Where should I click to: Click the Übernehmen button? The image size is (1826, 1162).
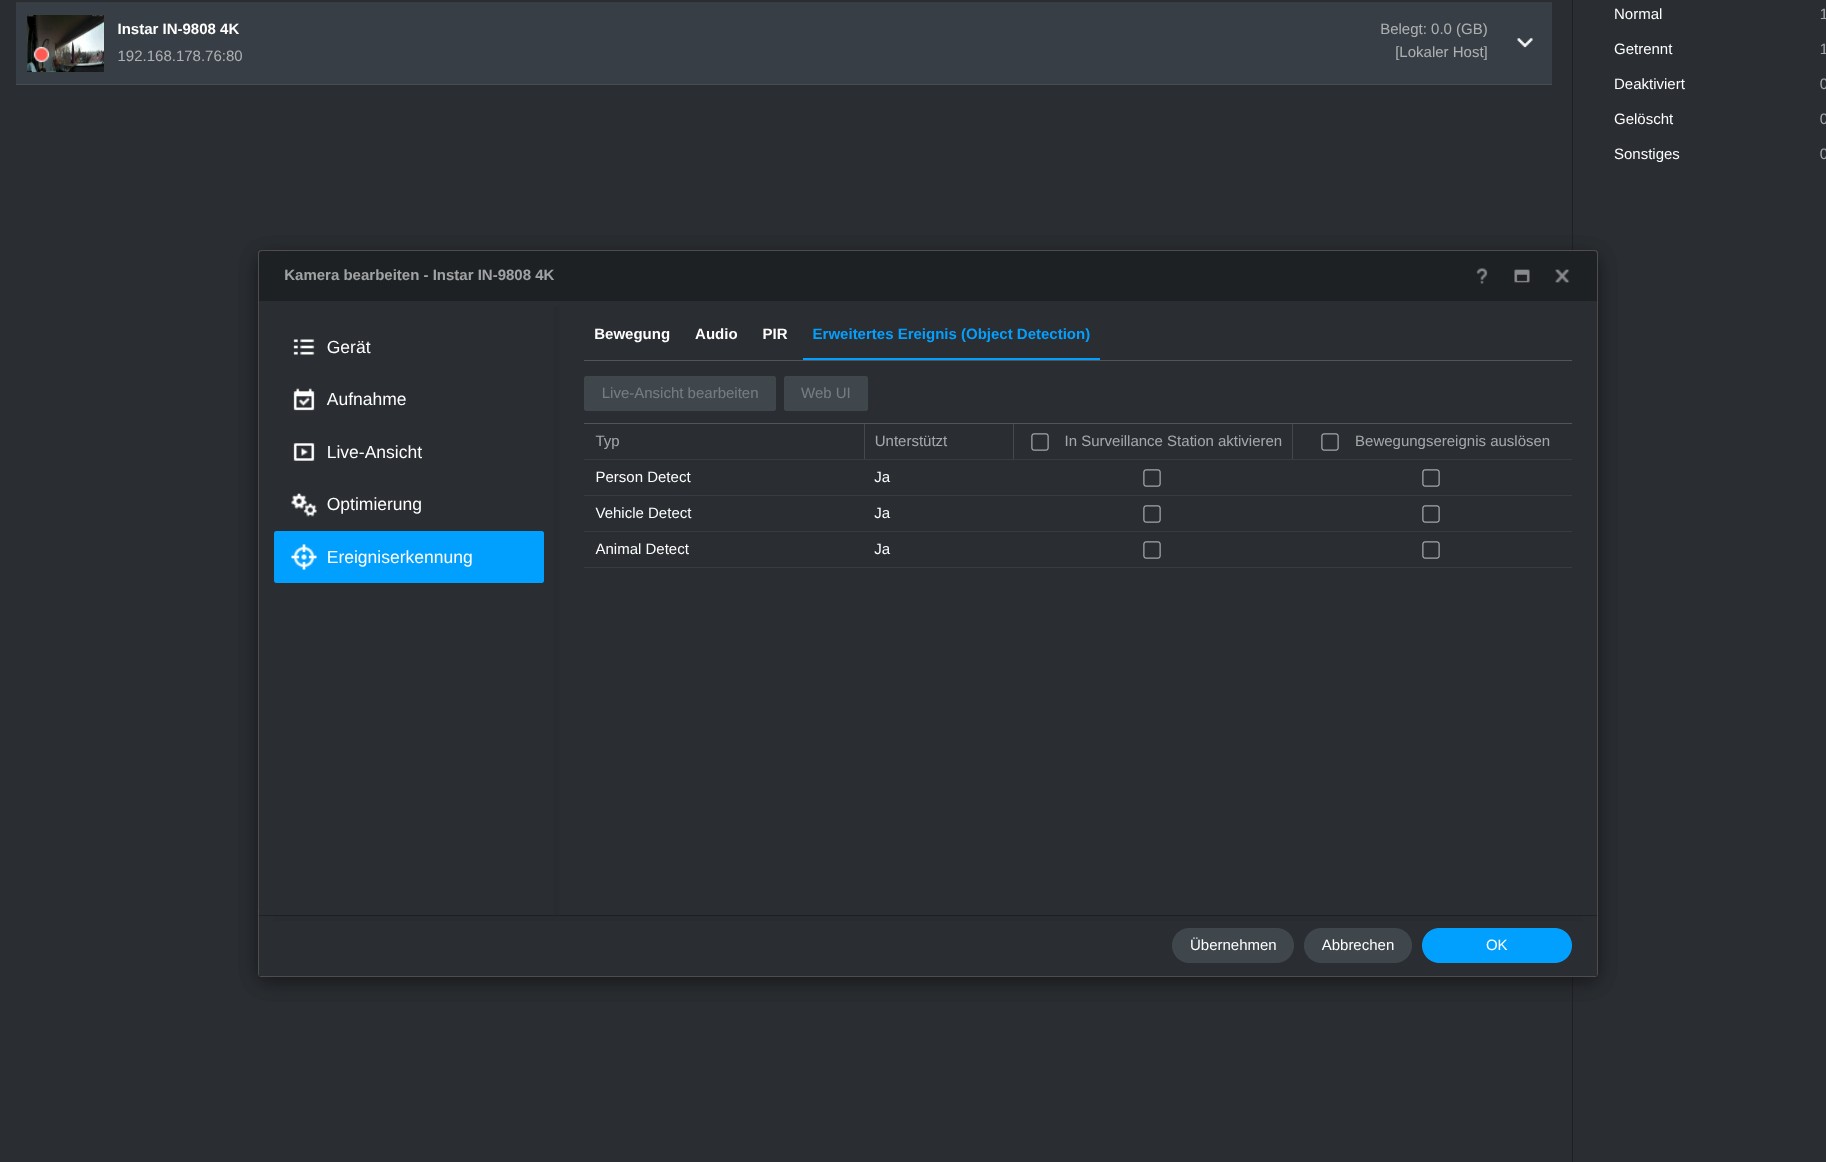pyautogui.click(x=1232, y=945)
